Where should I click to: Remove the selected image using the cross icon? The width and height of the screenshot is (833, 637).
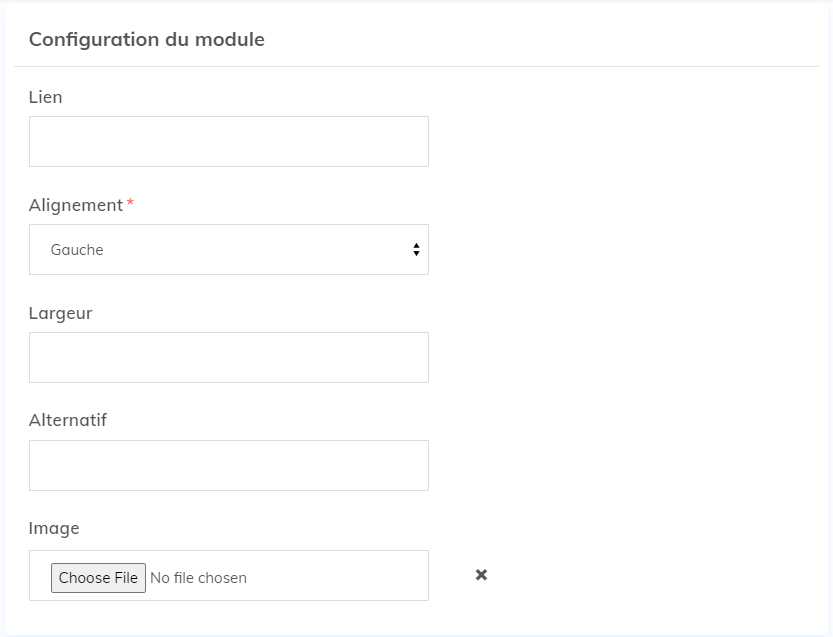481,574
